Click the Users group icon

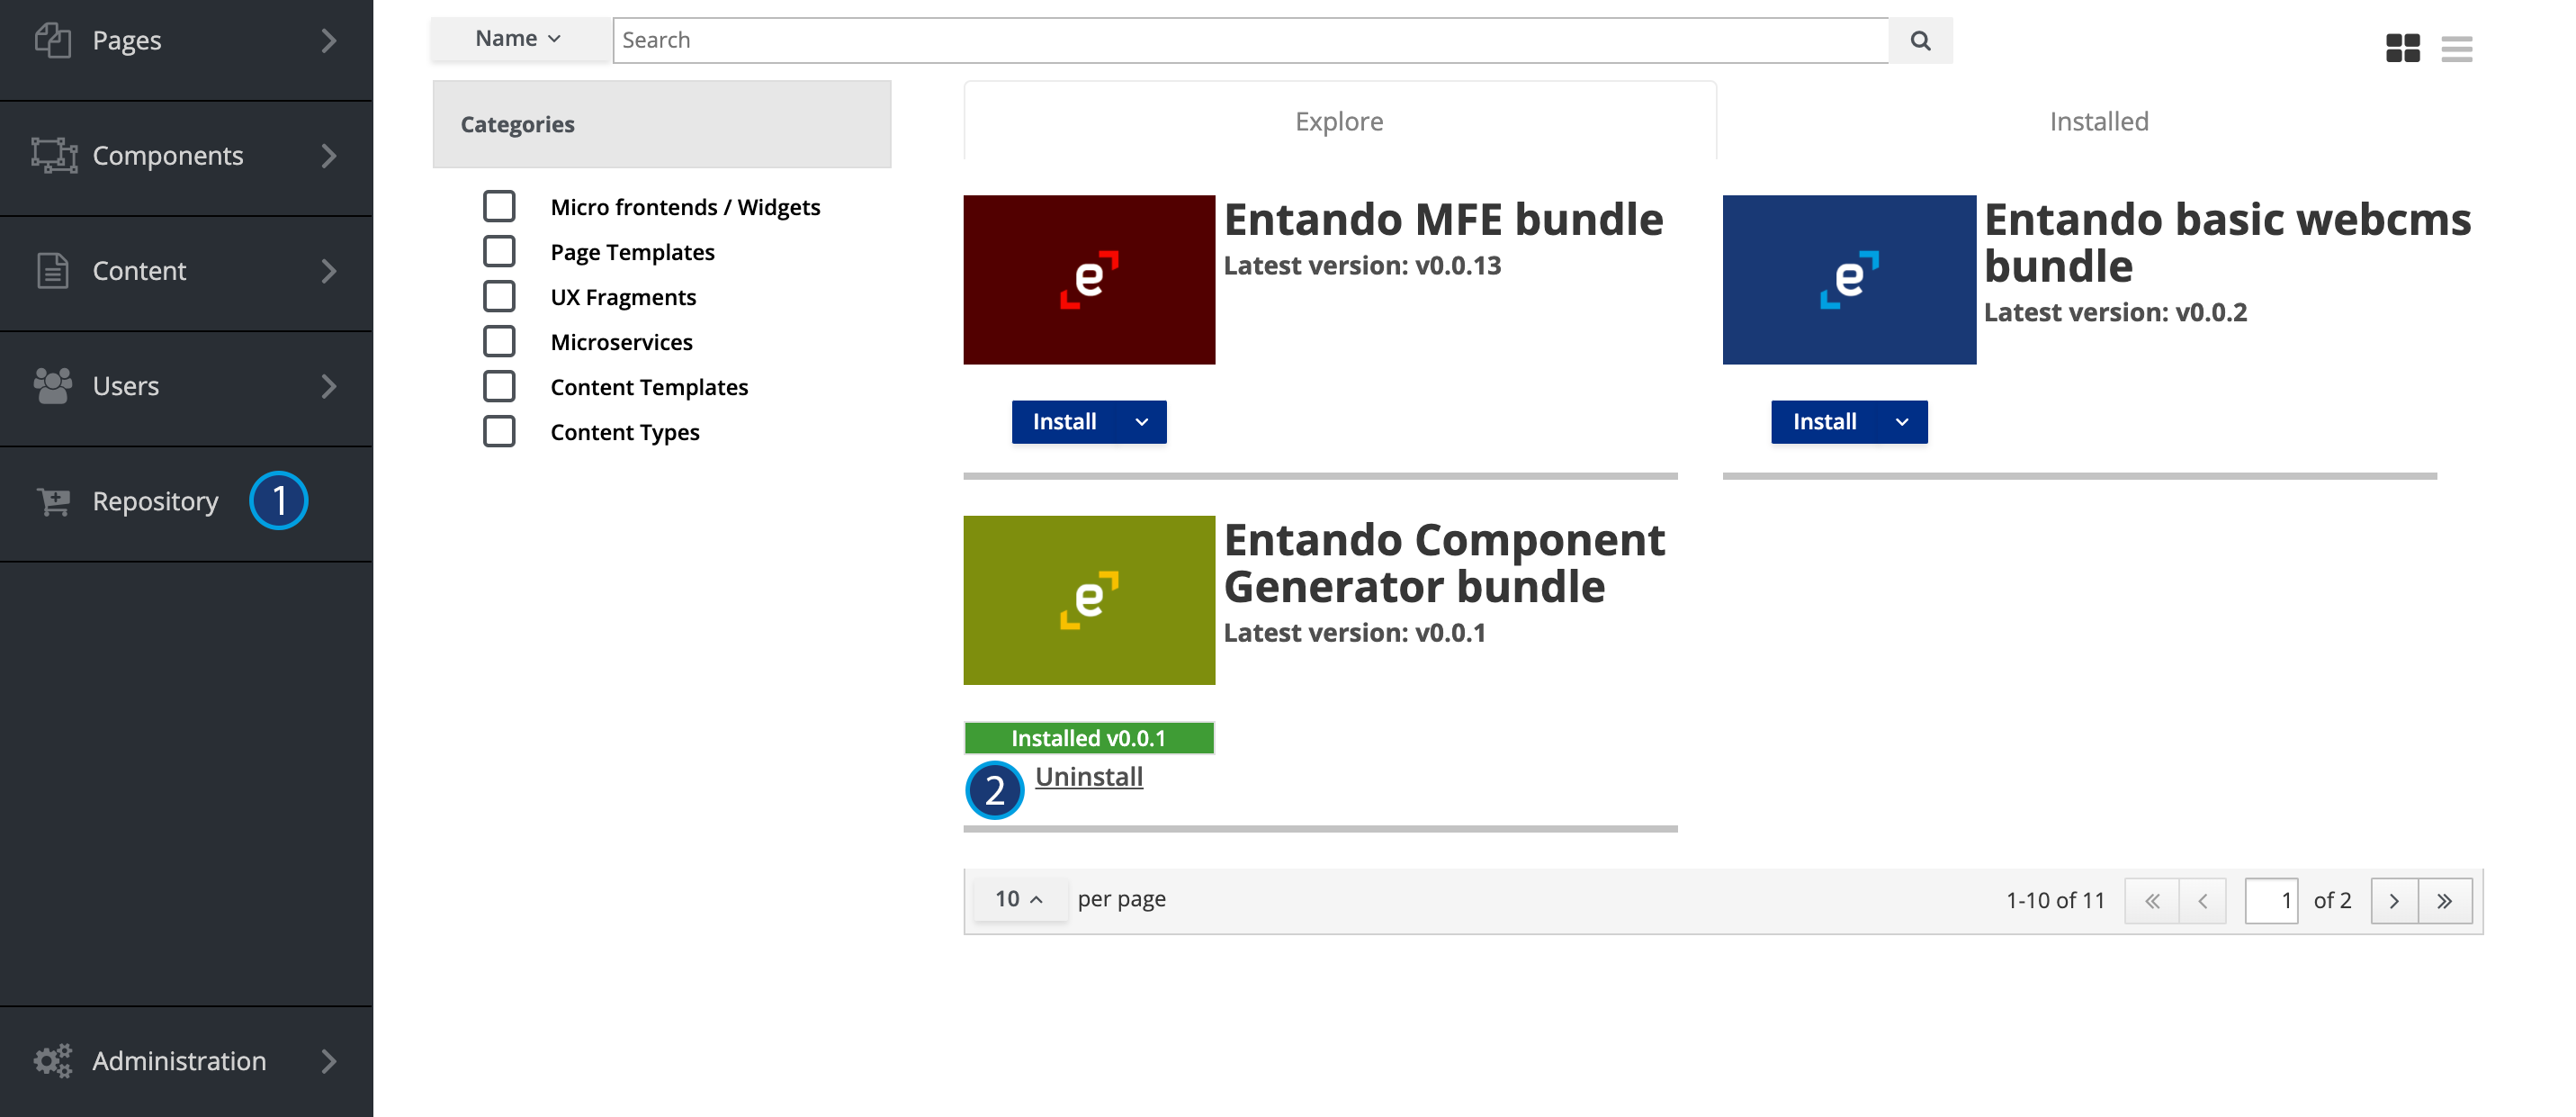pyautogui.click(x=52, y=385)
